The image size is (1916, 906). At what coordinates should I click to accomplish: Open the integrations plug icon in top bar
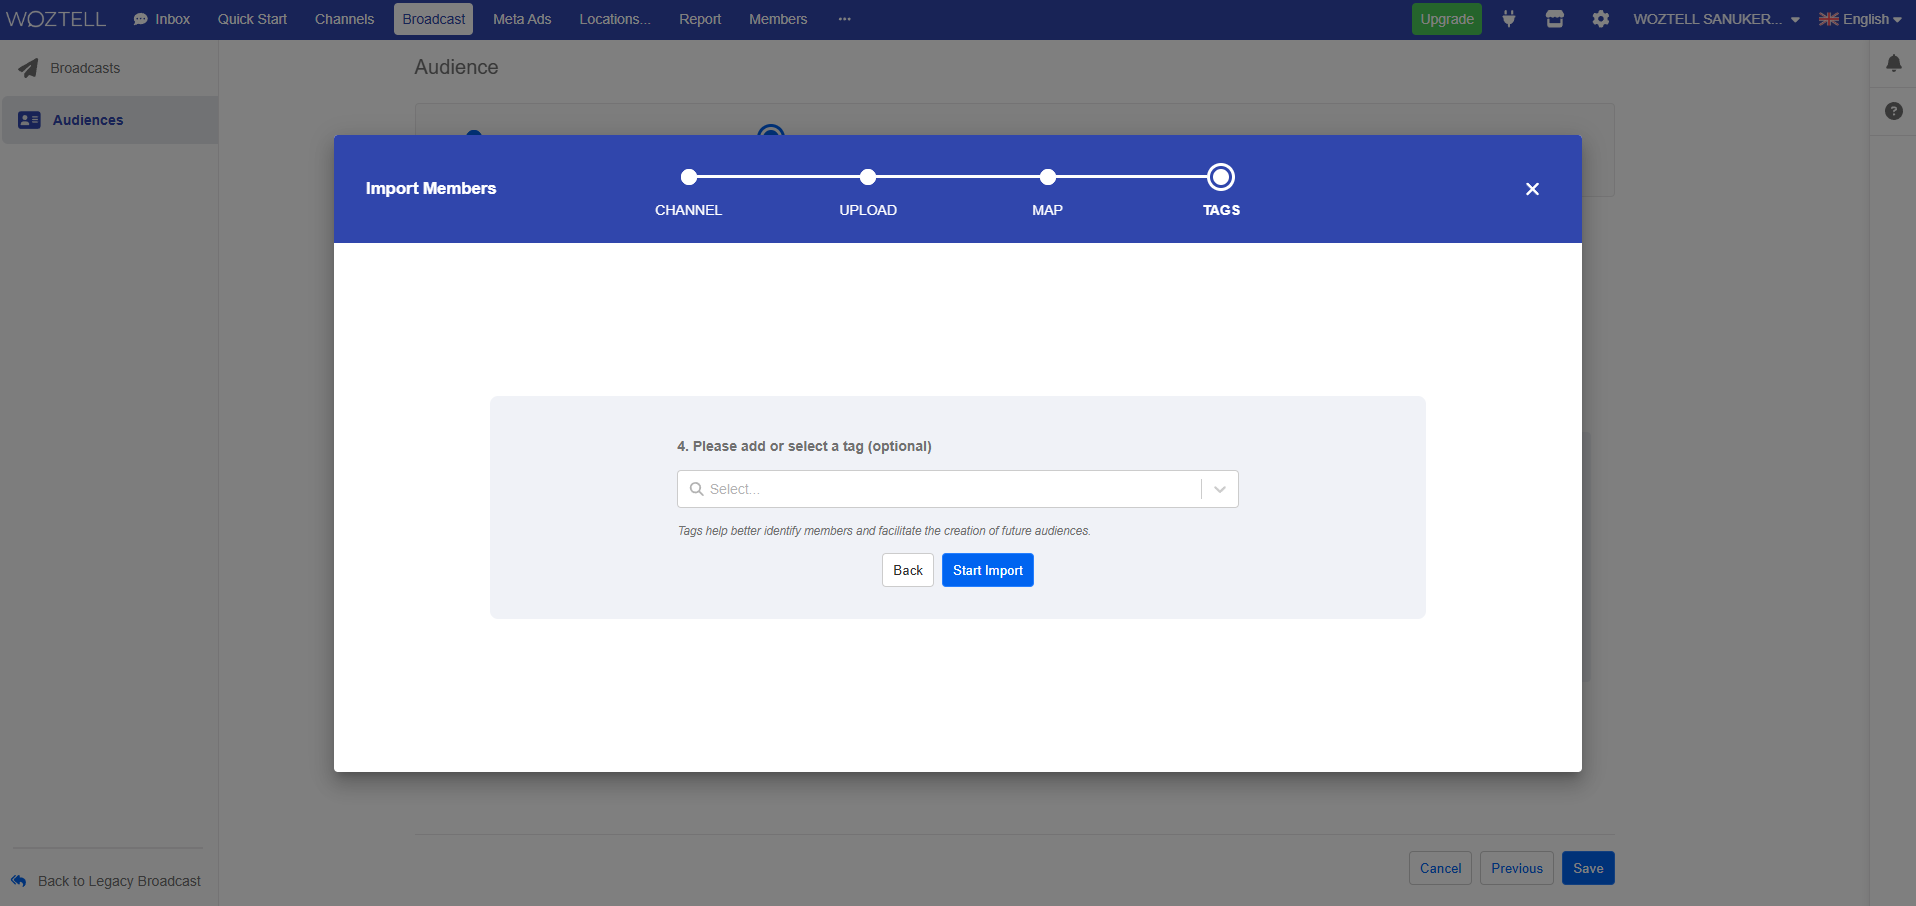[1508, 18]
